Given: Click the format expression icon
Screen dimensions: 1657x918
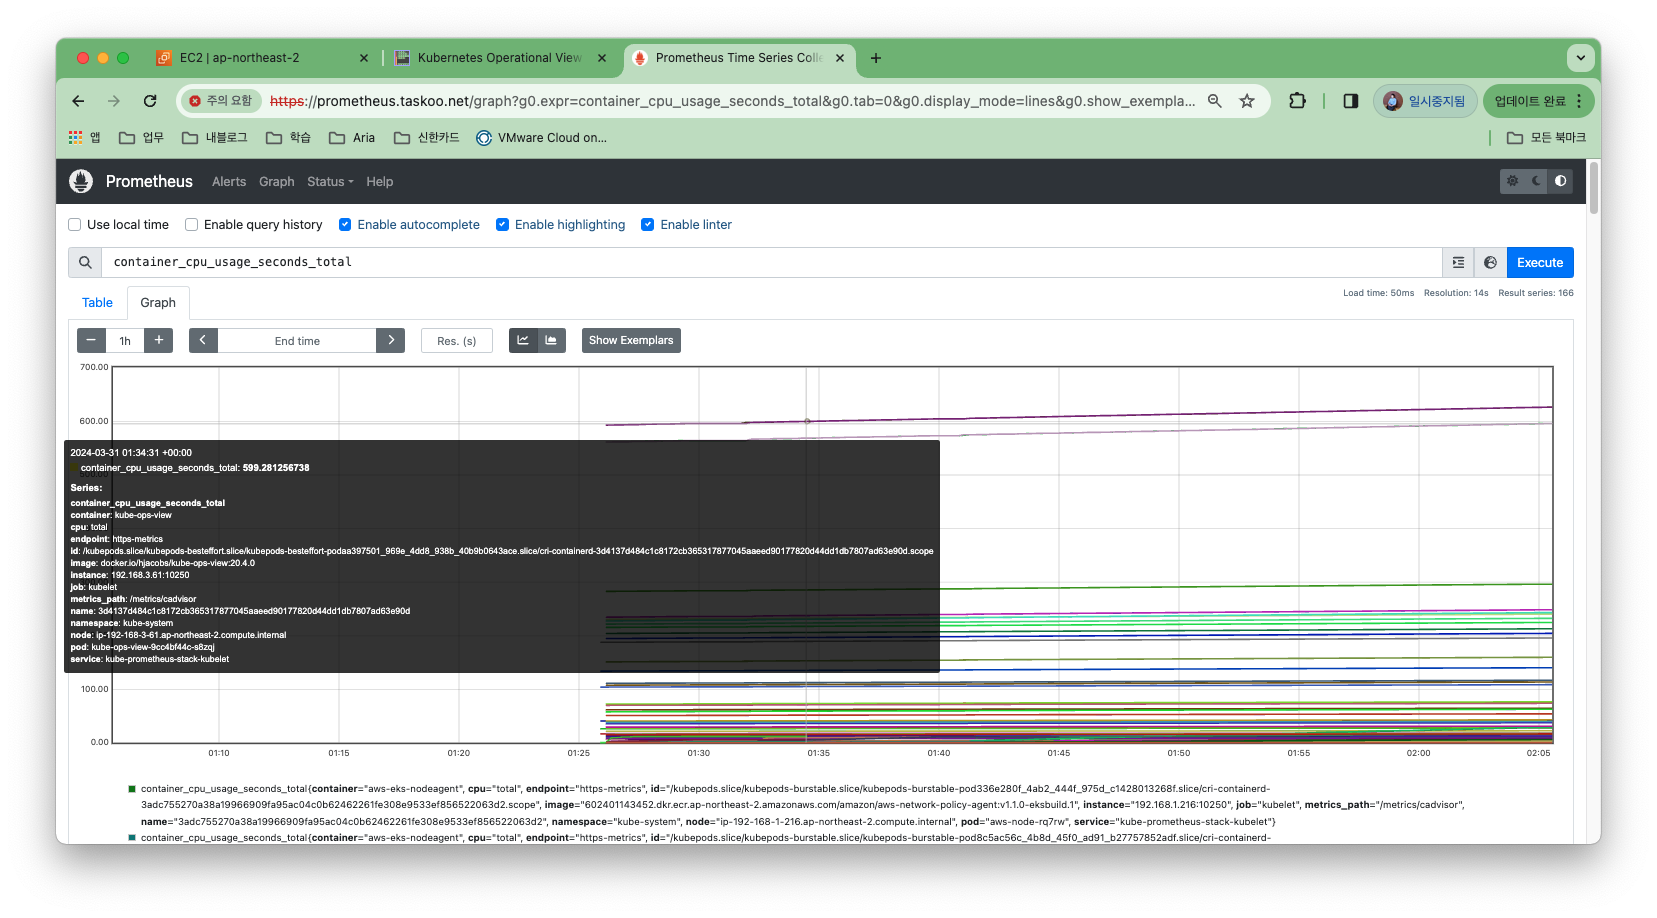Looking at the screenshot, I should pyautogui.click(x=1458, y=262).
